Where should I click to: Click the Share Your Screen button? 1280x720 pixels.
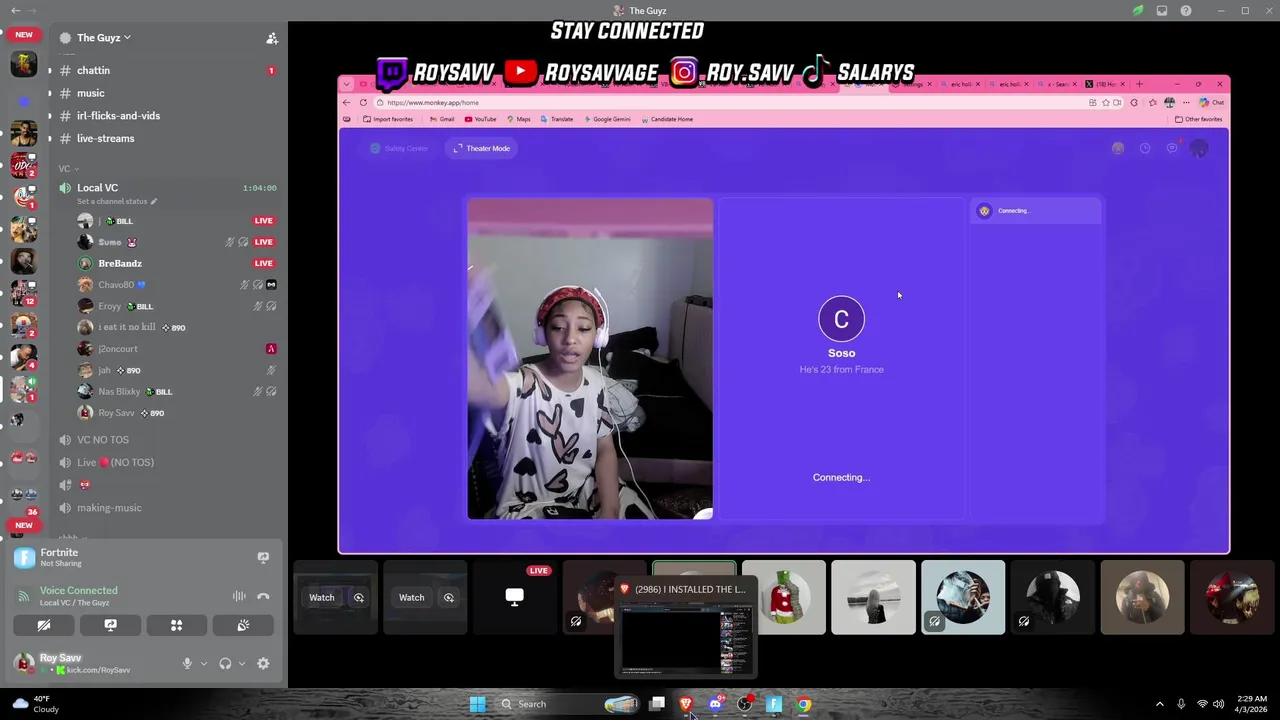pyautogui.click(x=110, y=625)
